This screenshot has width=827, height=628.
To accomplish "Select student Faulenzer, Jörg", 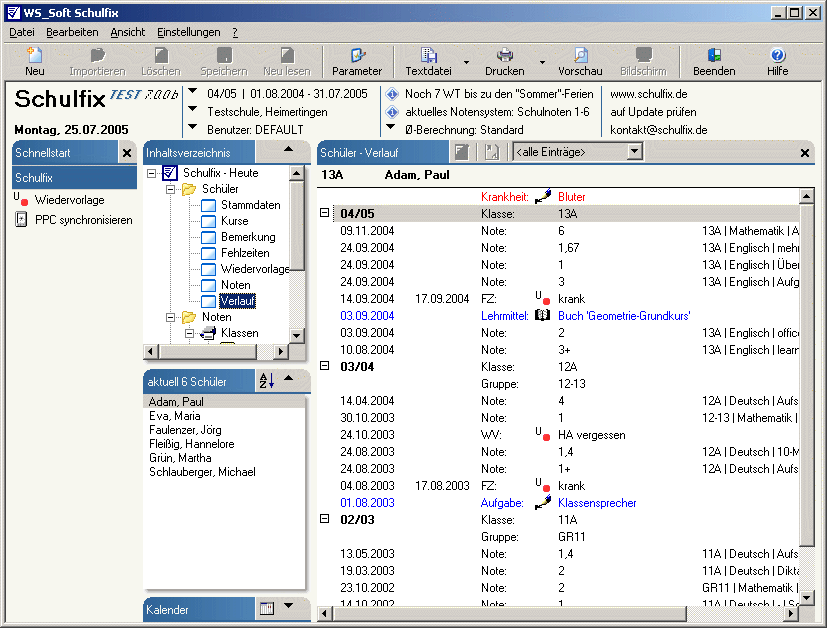I will point(185,430).
